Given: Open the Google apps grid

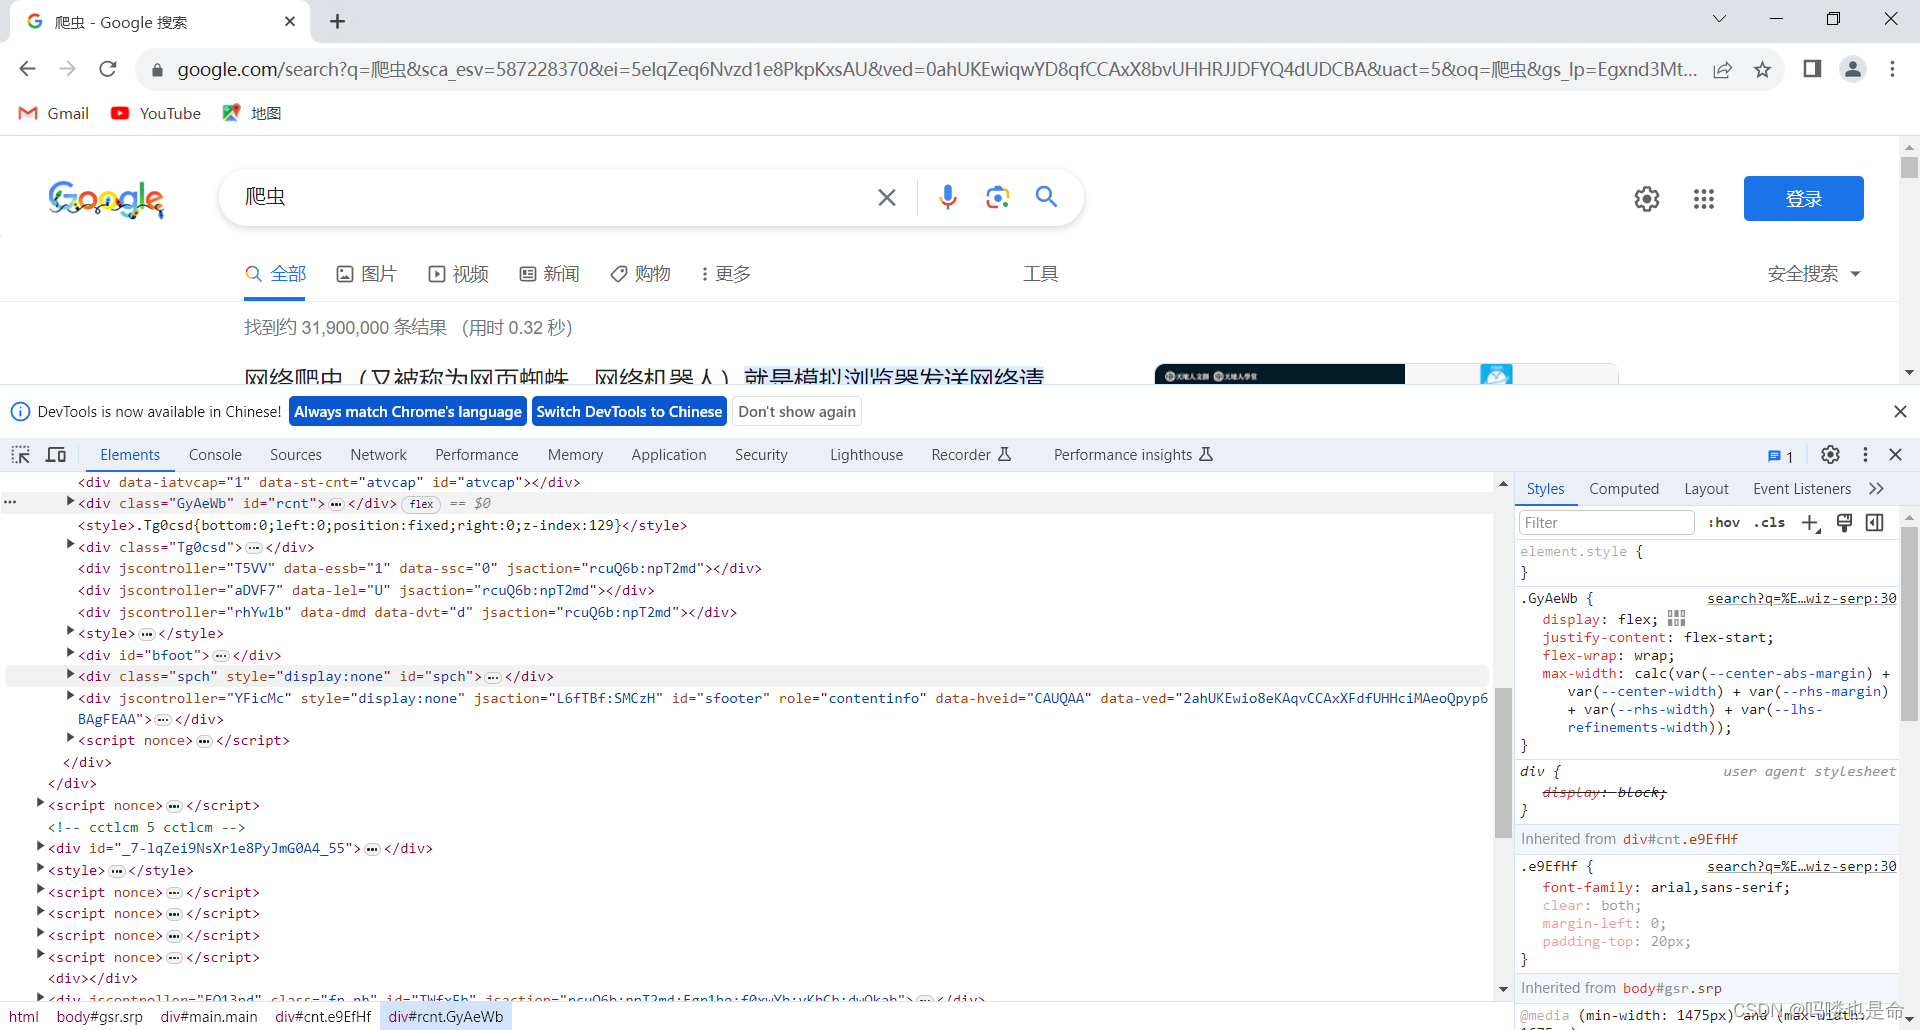Looking at the screenshot, I should point(1704,199).
